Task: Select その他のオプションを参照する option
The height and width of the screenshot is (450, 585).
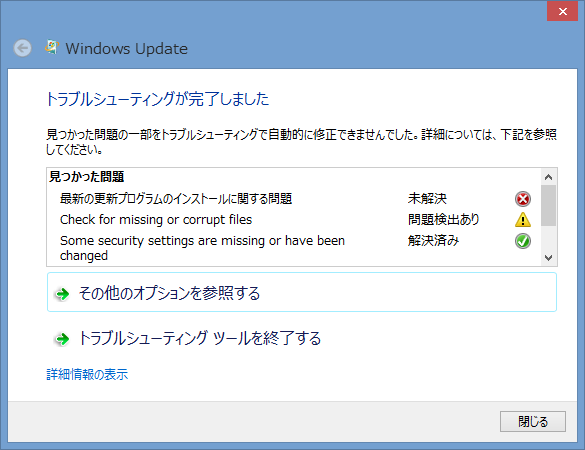Action: (x=302, y=292)
